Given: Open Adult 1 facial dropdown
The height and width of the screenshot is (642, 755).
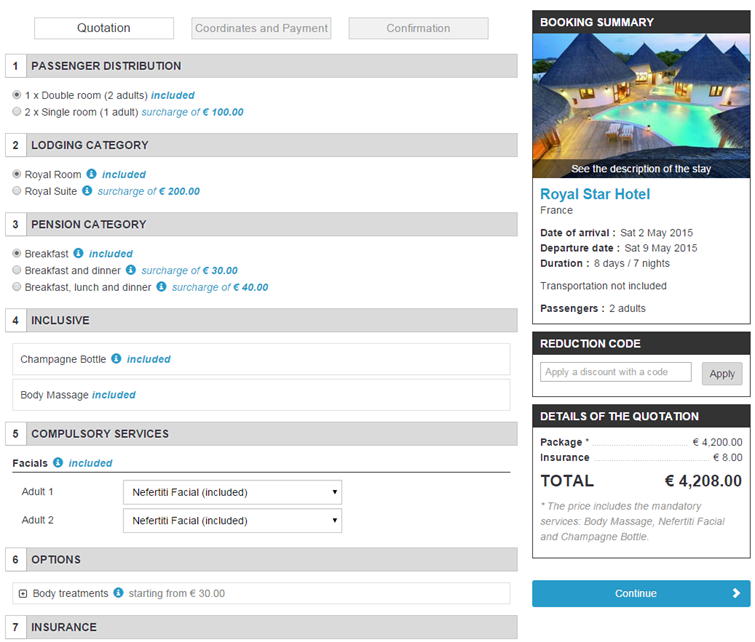Looking at the screenshot, I should pyautogui.click(x=232, y=492).
